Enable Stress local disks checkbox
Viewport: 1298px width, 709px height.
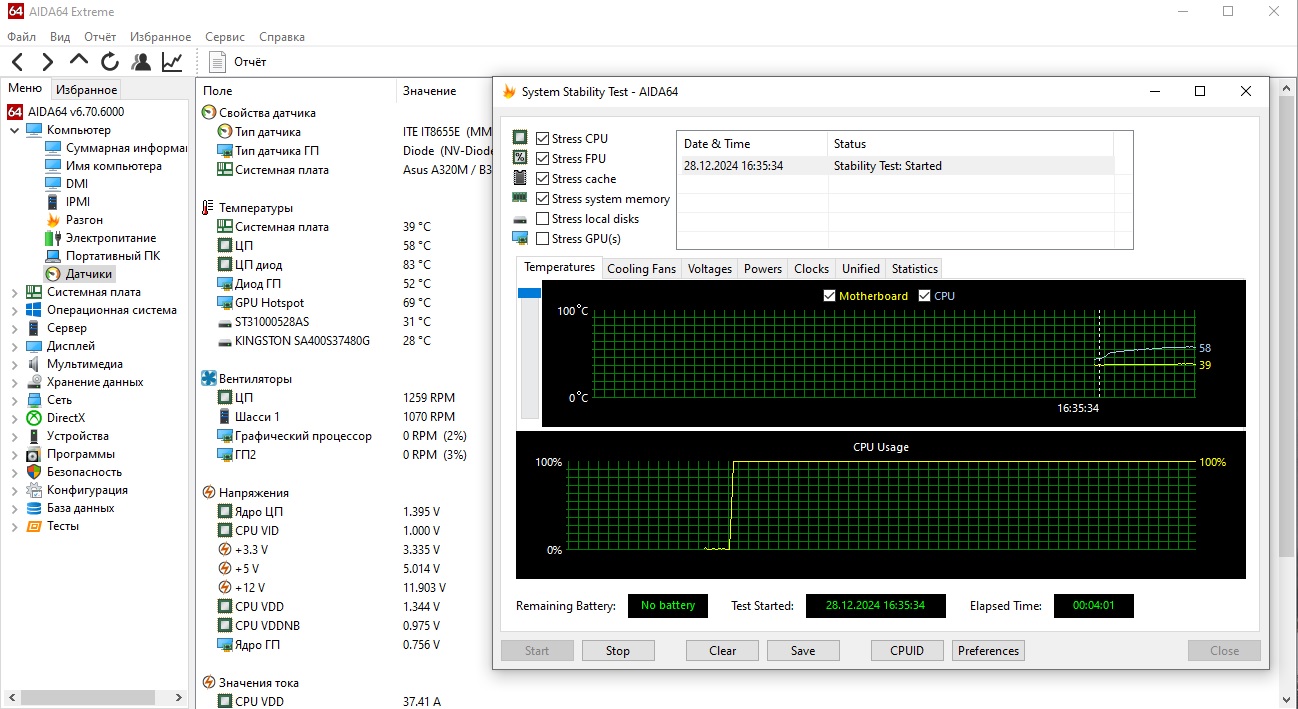543,219
